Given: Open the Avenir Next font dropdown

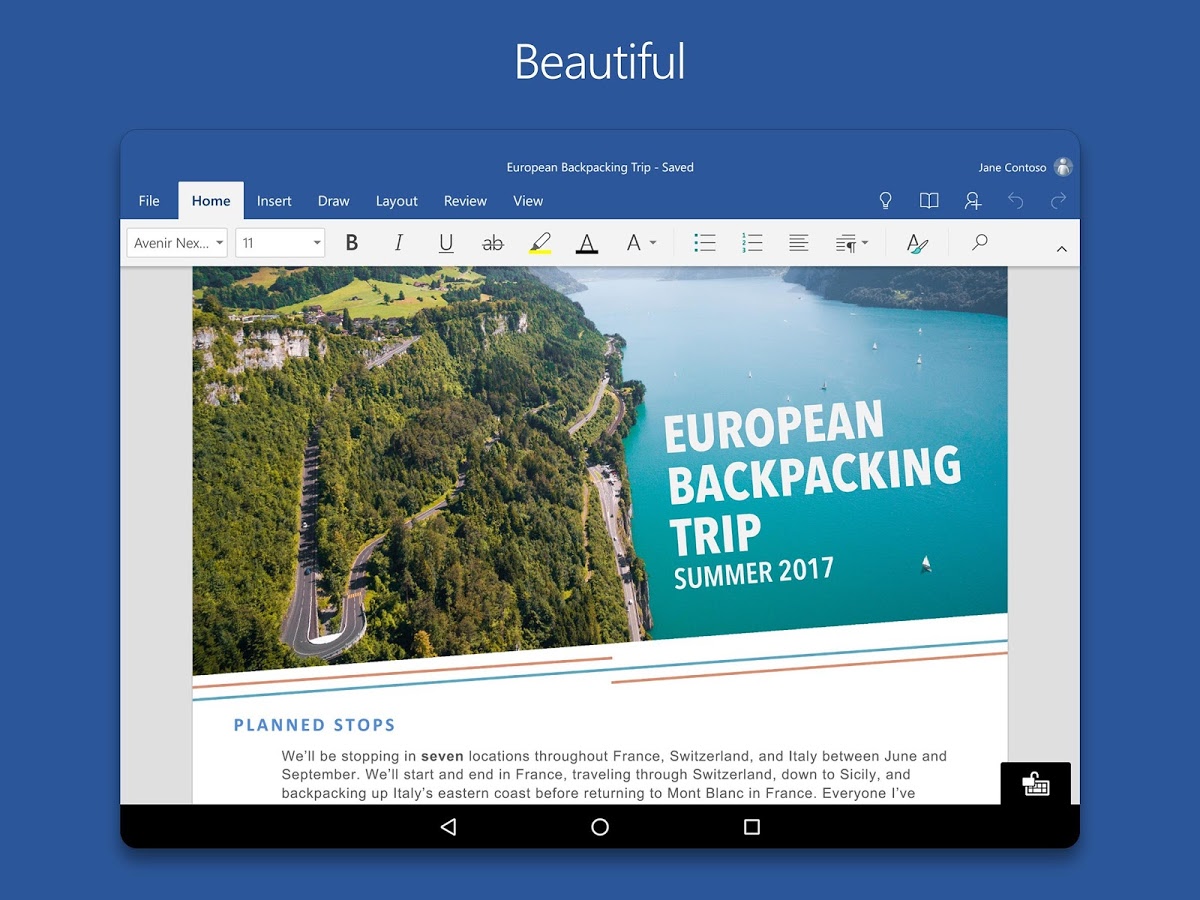Looking at the screenshot, I should coord(176,242).
